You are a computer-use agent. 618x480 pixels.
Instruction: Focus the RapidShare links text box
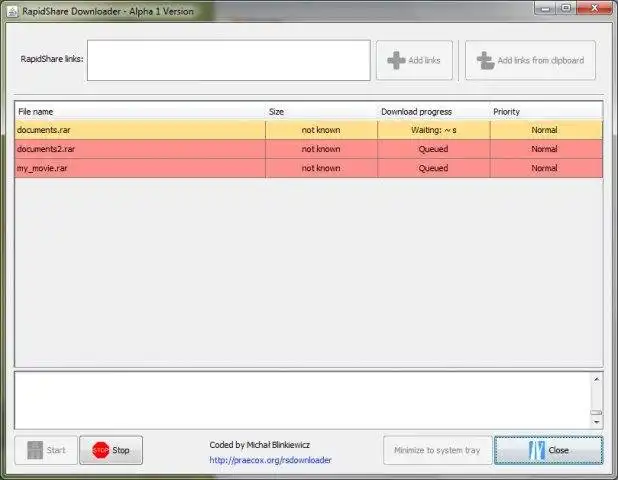[x=229, y=60]
